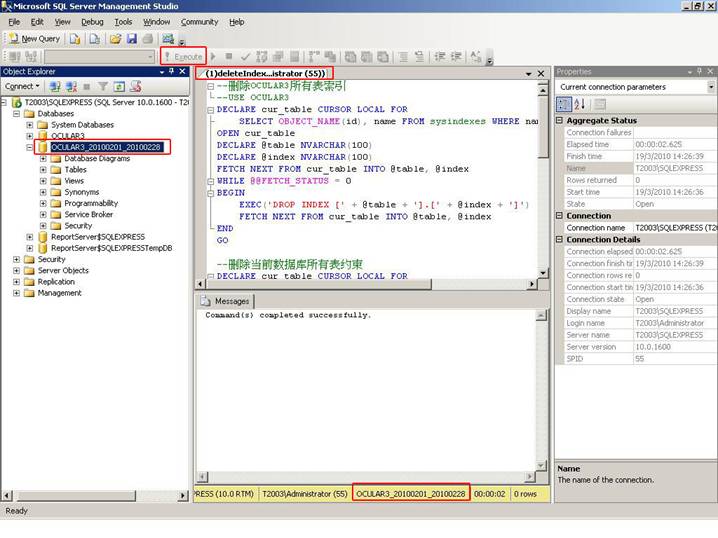Select the Synonyms folder
The width and height of the screenshot is (718, 538).
point(82,192)
